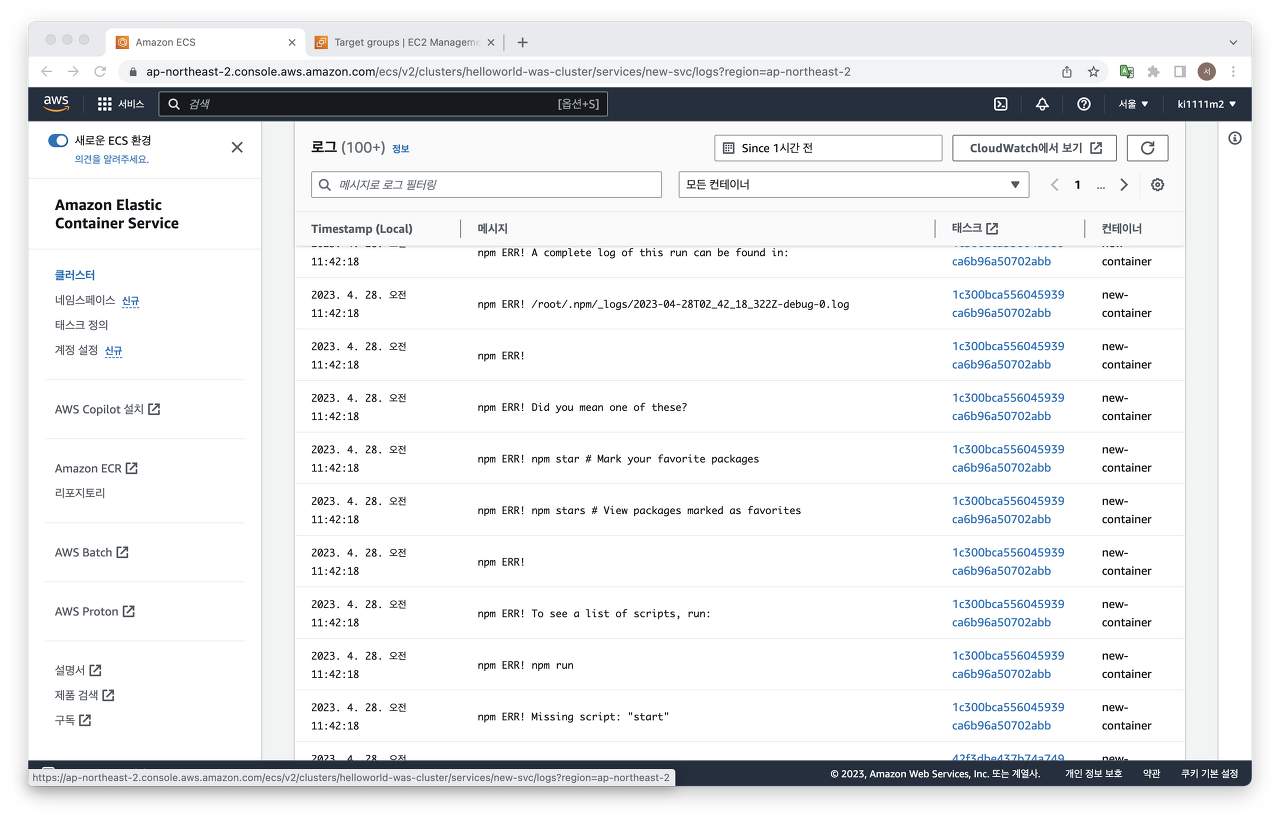Open 설명서 documentation link
The width and height of the screenshot is (1280, 821).
pyautogui.click(x=78, y=670)
